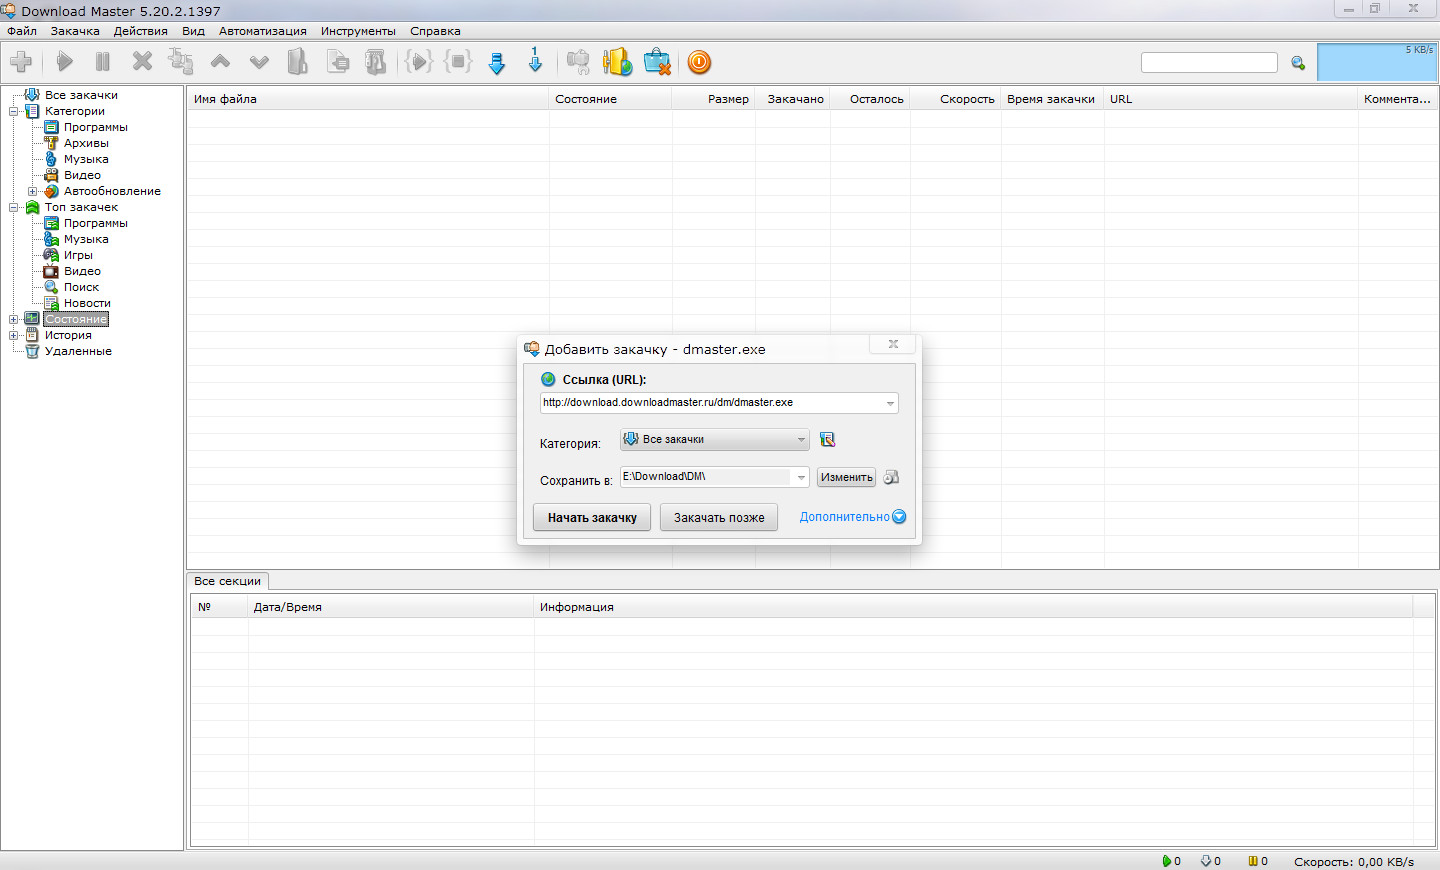1440x870 pixels.
Task: Click the blue shopping bag with X icon
Action: [x=657, y=62]
